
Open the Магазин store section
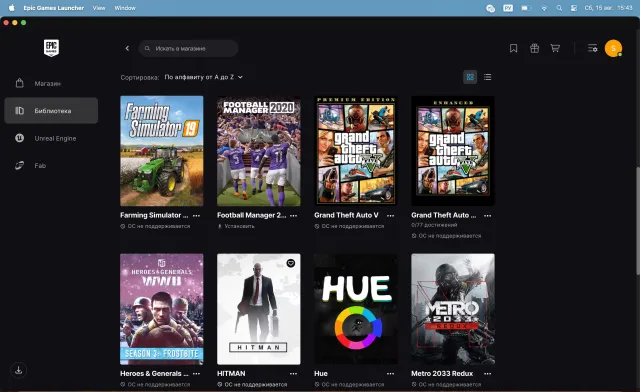[51, 83]
